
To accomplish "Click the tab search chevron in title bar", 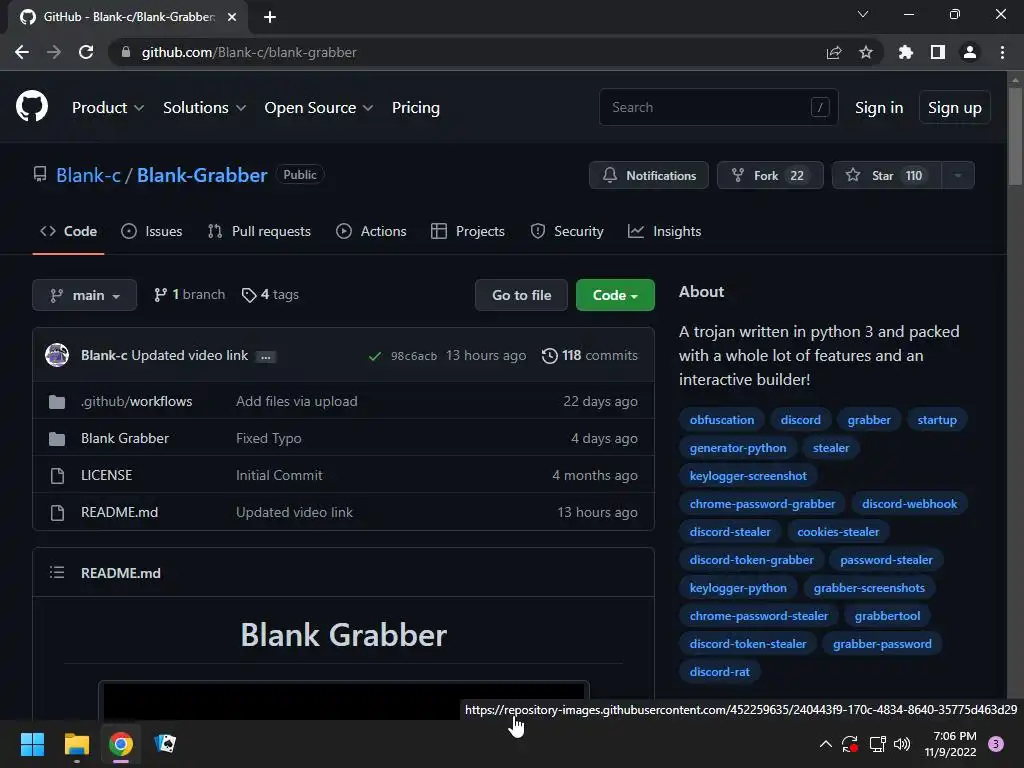I will pyautogui.click(x=863, y=14).
